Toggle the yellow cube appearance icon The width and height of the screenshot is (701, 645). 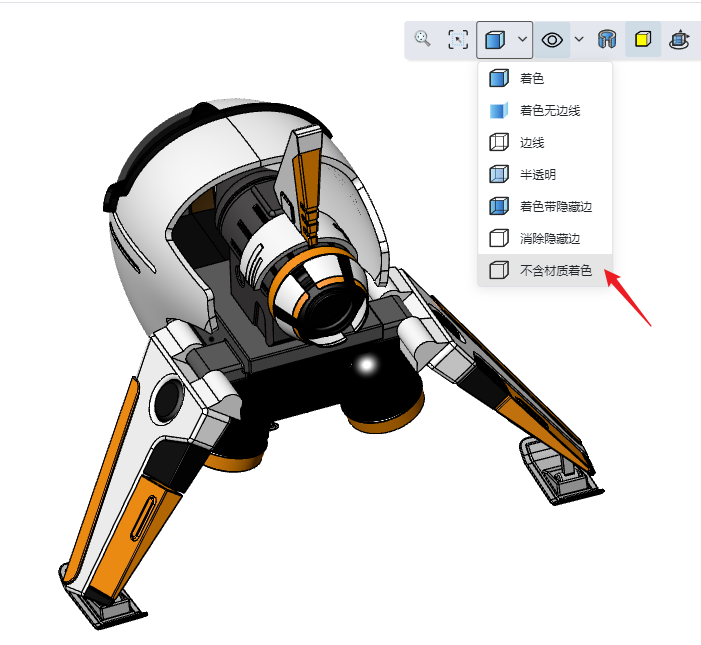click(642, 39)
